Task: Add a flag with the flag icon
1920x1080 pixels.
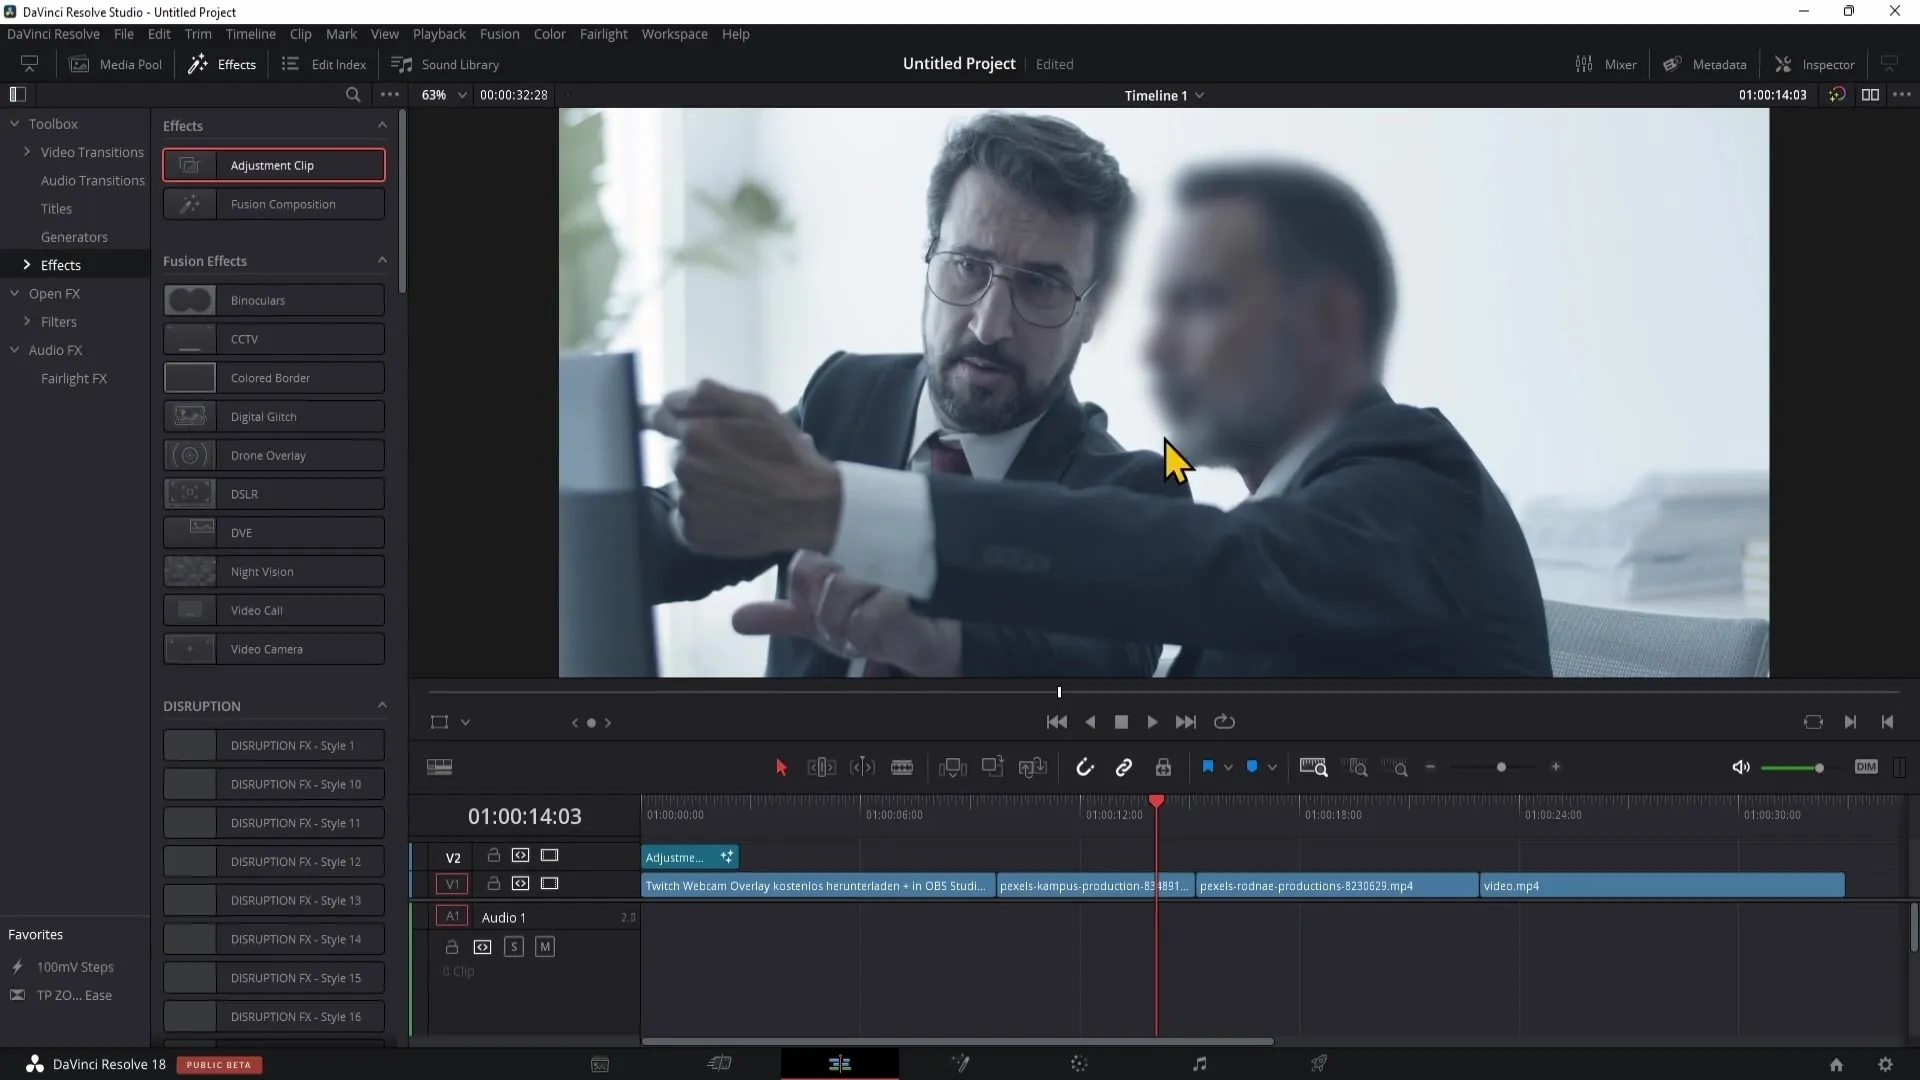Action: 1208,767
